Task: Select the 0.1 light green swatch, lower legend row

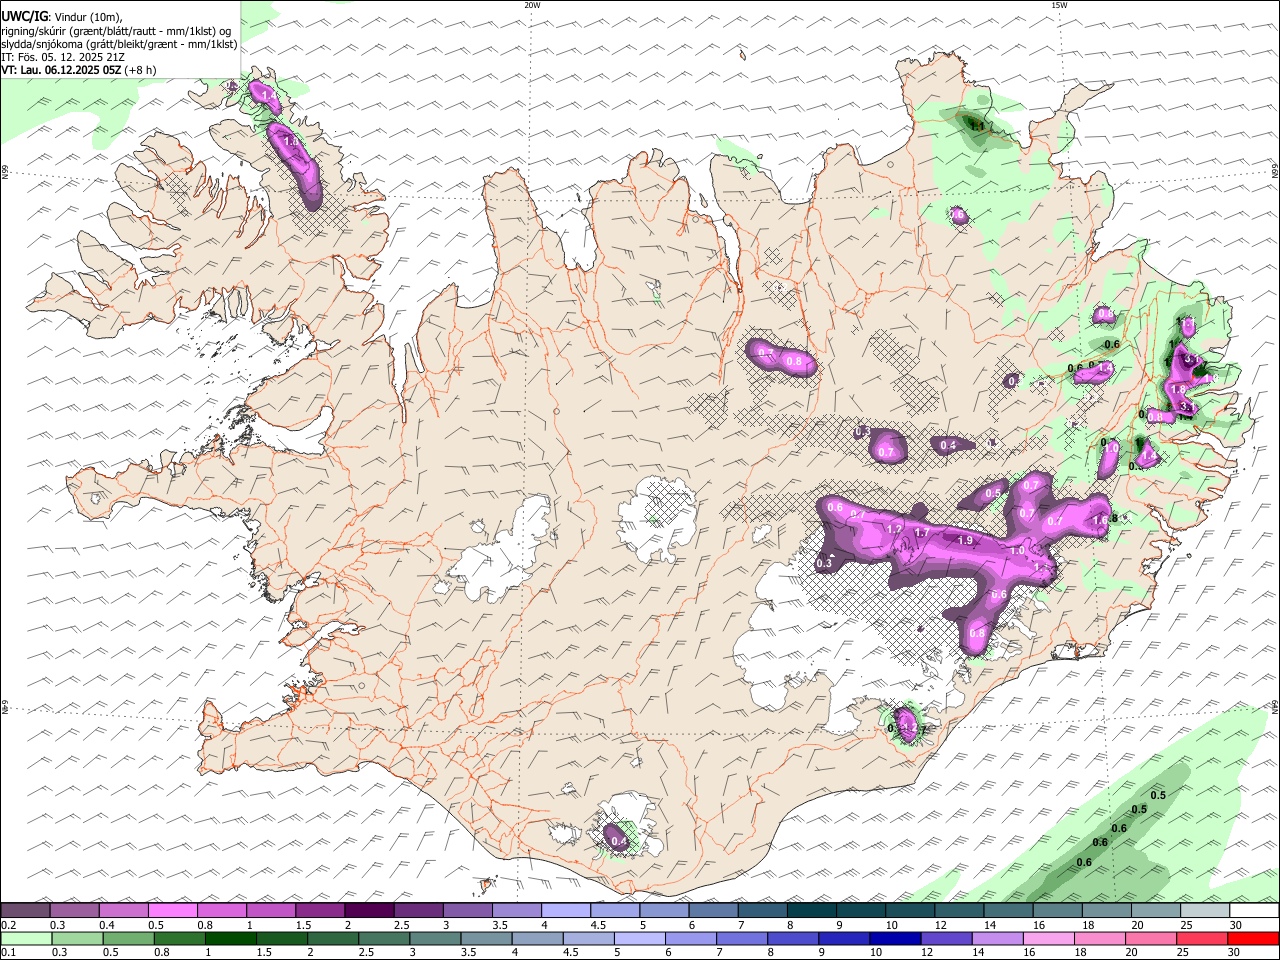Action: 26,938
